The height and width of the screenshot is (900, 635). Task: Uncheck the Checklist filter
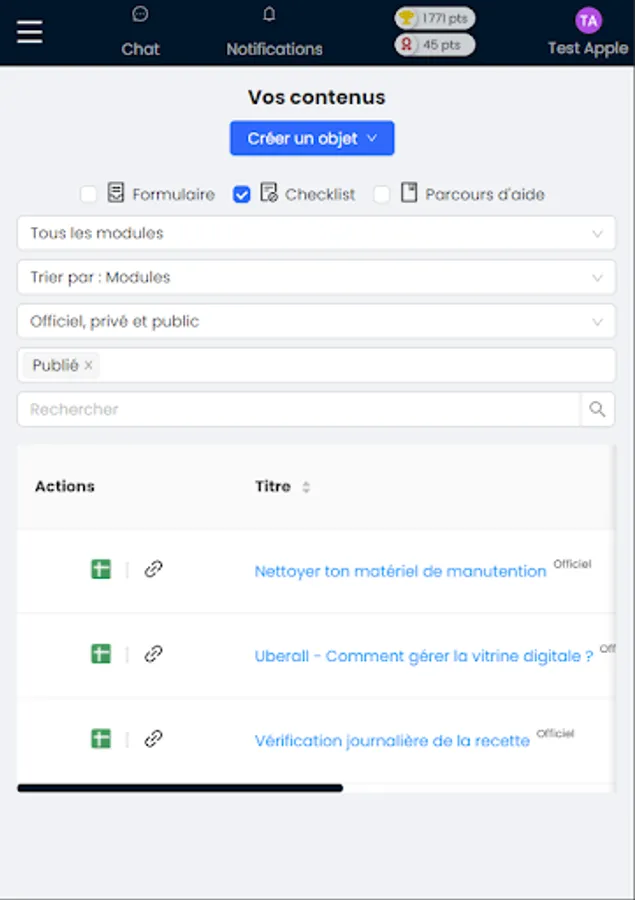241,194
